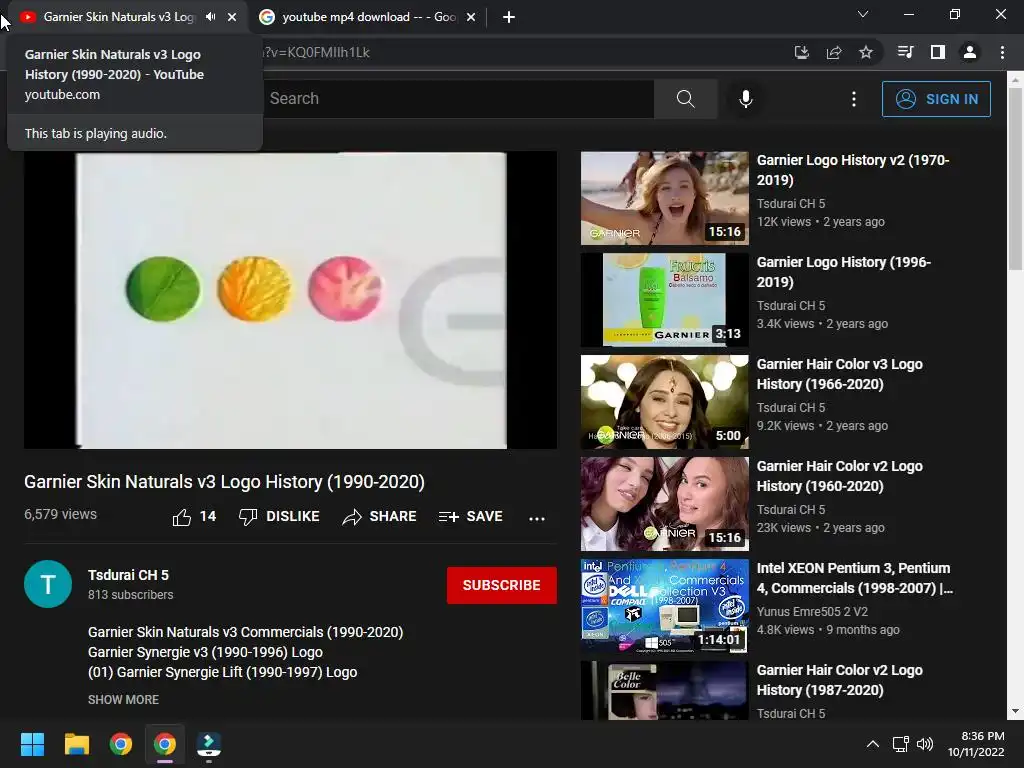The height and width of the screenshot is (768, 1024).
Task: Toggle Chrome side panel
Action: (x=937, y=52)
